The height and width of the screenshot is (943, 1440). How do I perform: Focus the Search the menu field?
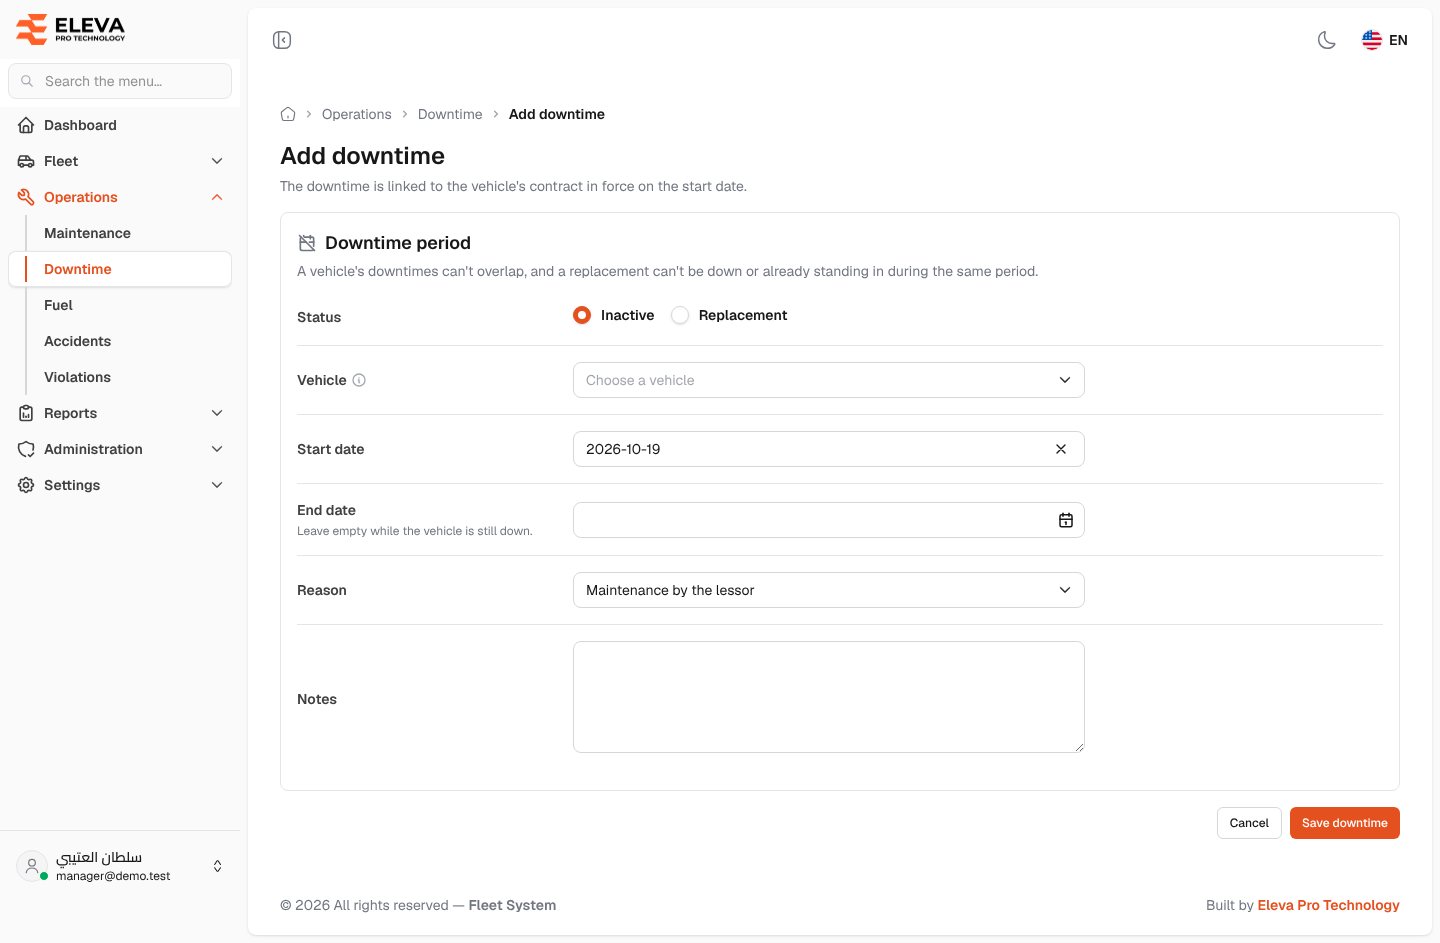(x=120, y=81)
